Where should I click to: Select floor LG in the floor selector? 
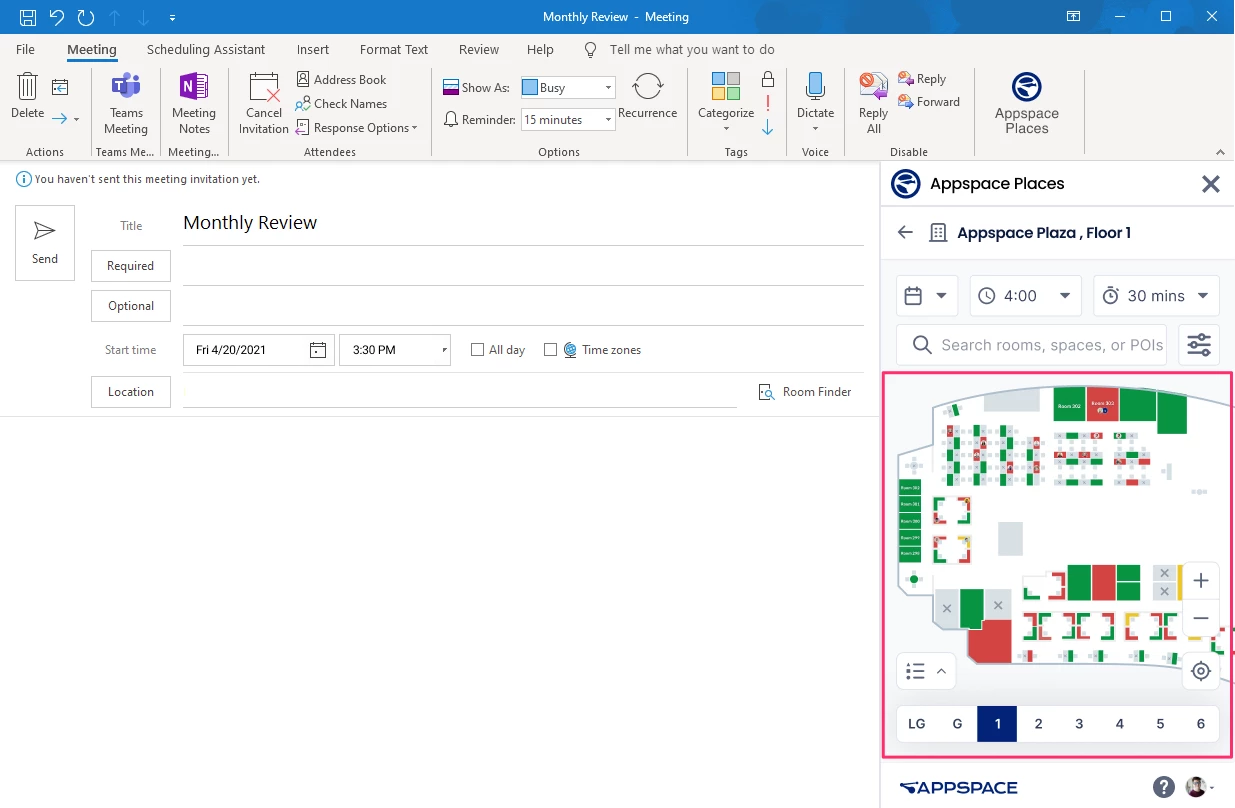tap(917, 724)
